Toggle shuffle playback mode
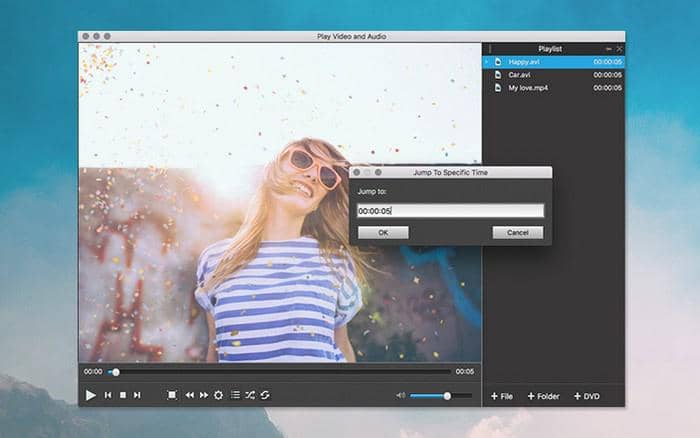This screenshot has height=438, width=700. 250,395
